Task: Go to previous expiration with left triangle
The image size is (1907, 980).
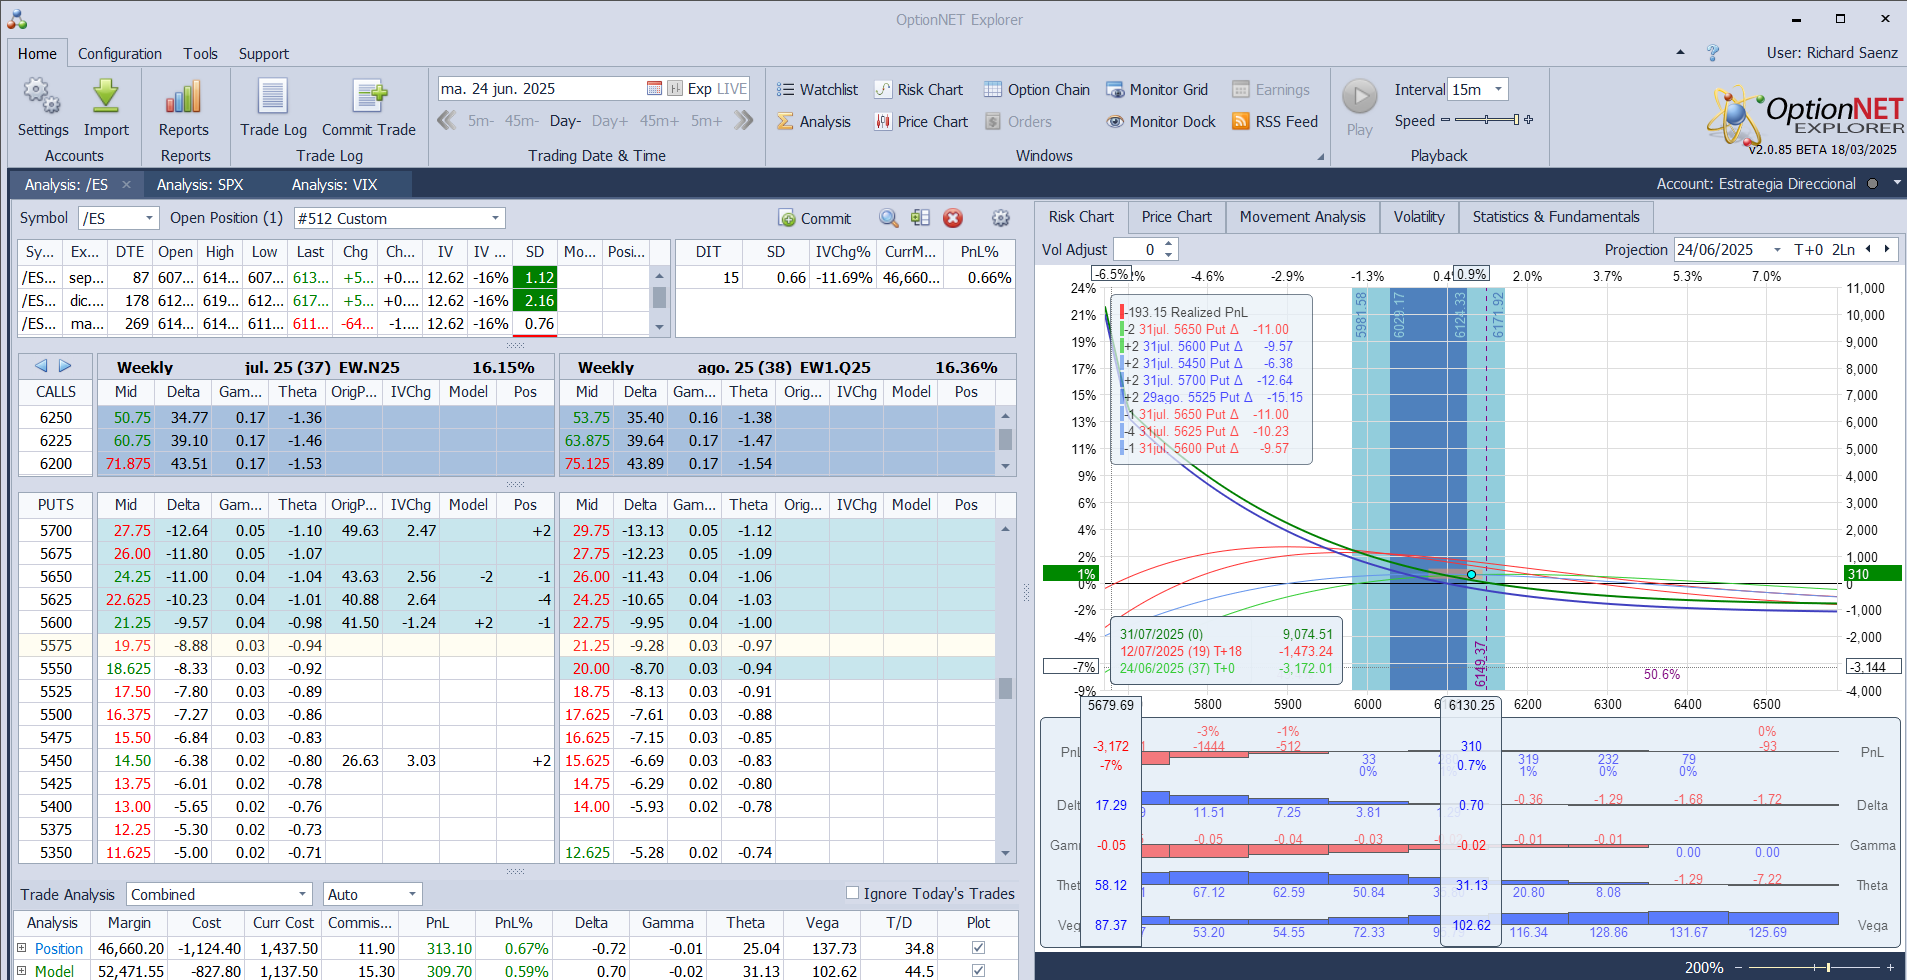Action: point(41,366)
